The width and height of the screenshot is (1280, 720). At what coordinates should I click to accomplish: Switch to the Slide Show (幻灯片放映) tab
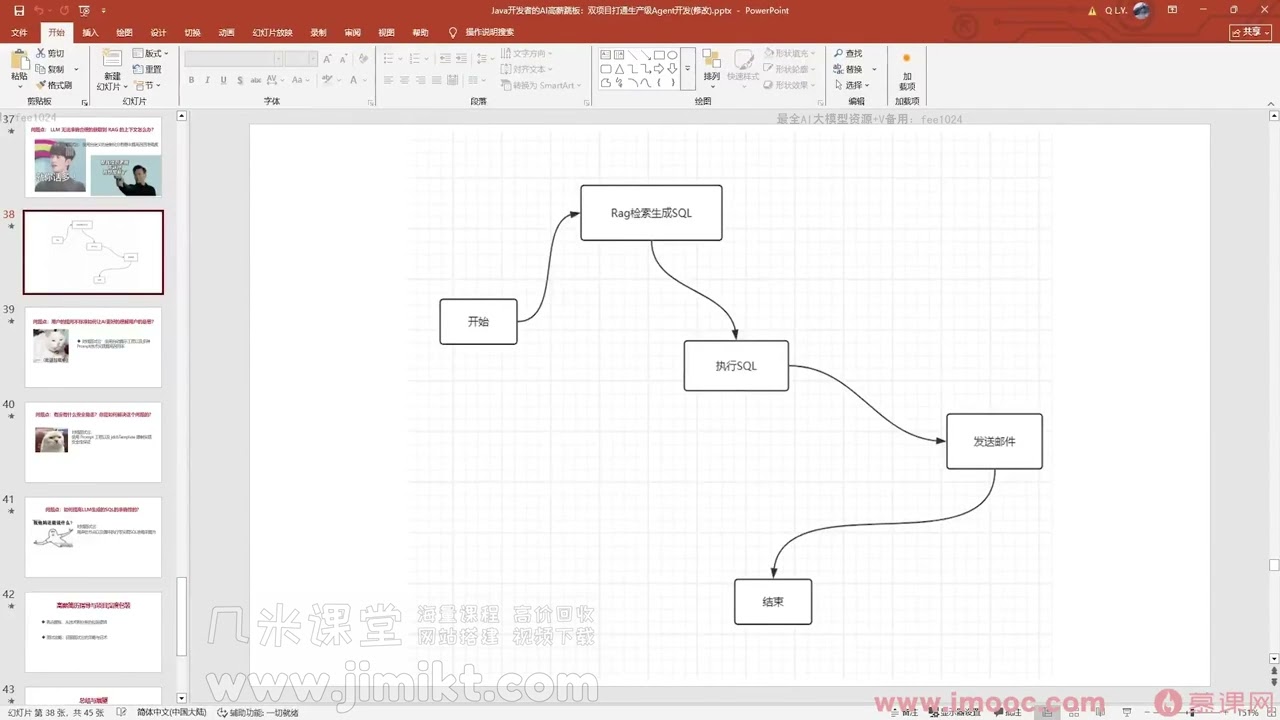click(272, 32)
